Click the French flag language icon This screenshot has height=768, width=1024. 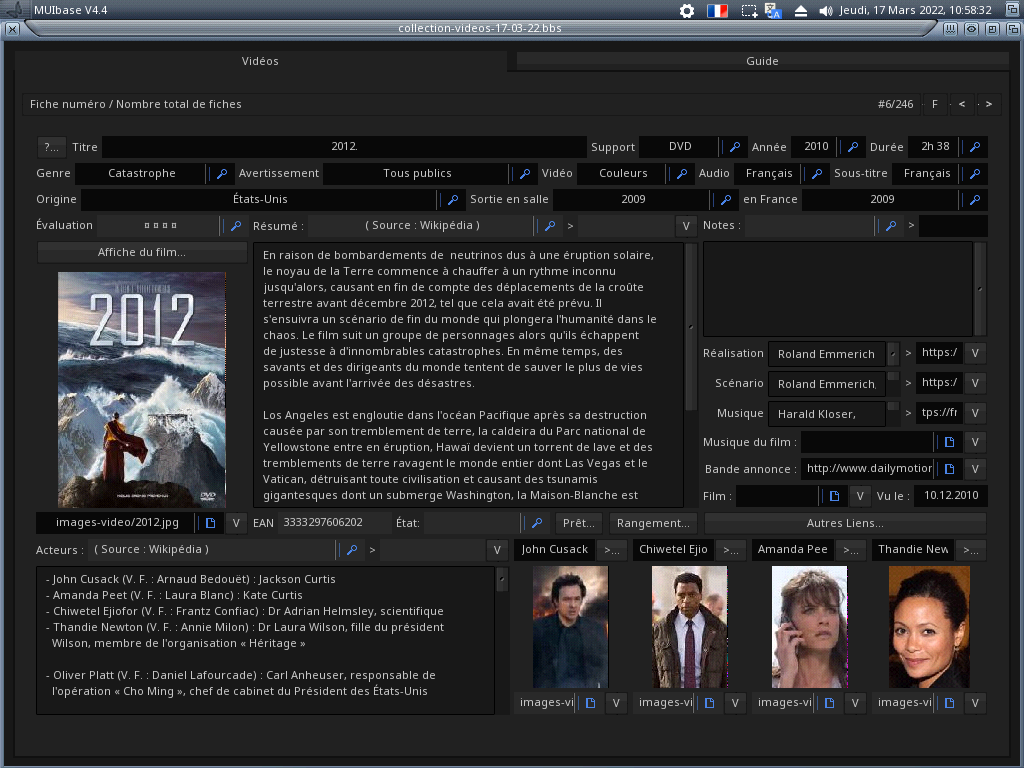[717, 10]
